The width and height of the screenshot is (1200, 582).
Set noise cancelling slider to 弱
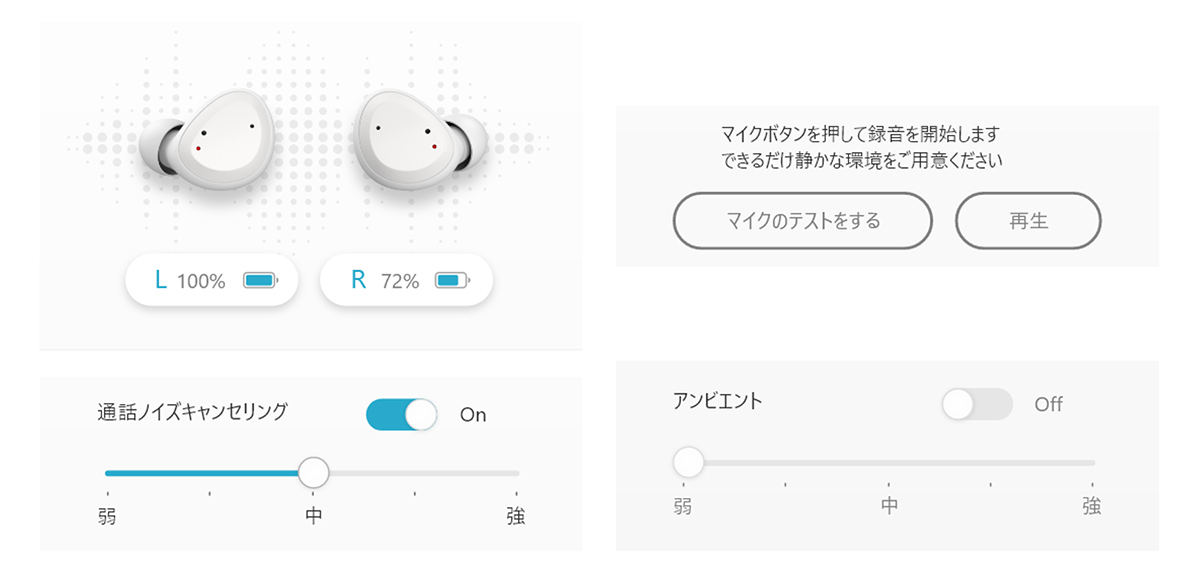point(107,472)
